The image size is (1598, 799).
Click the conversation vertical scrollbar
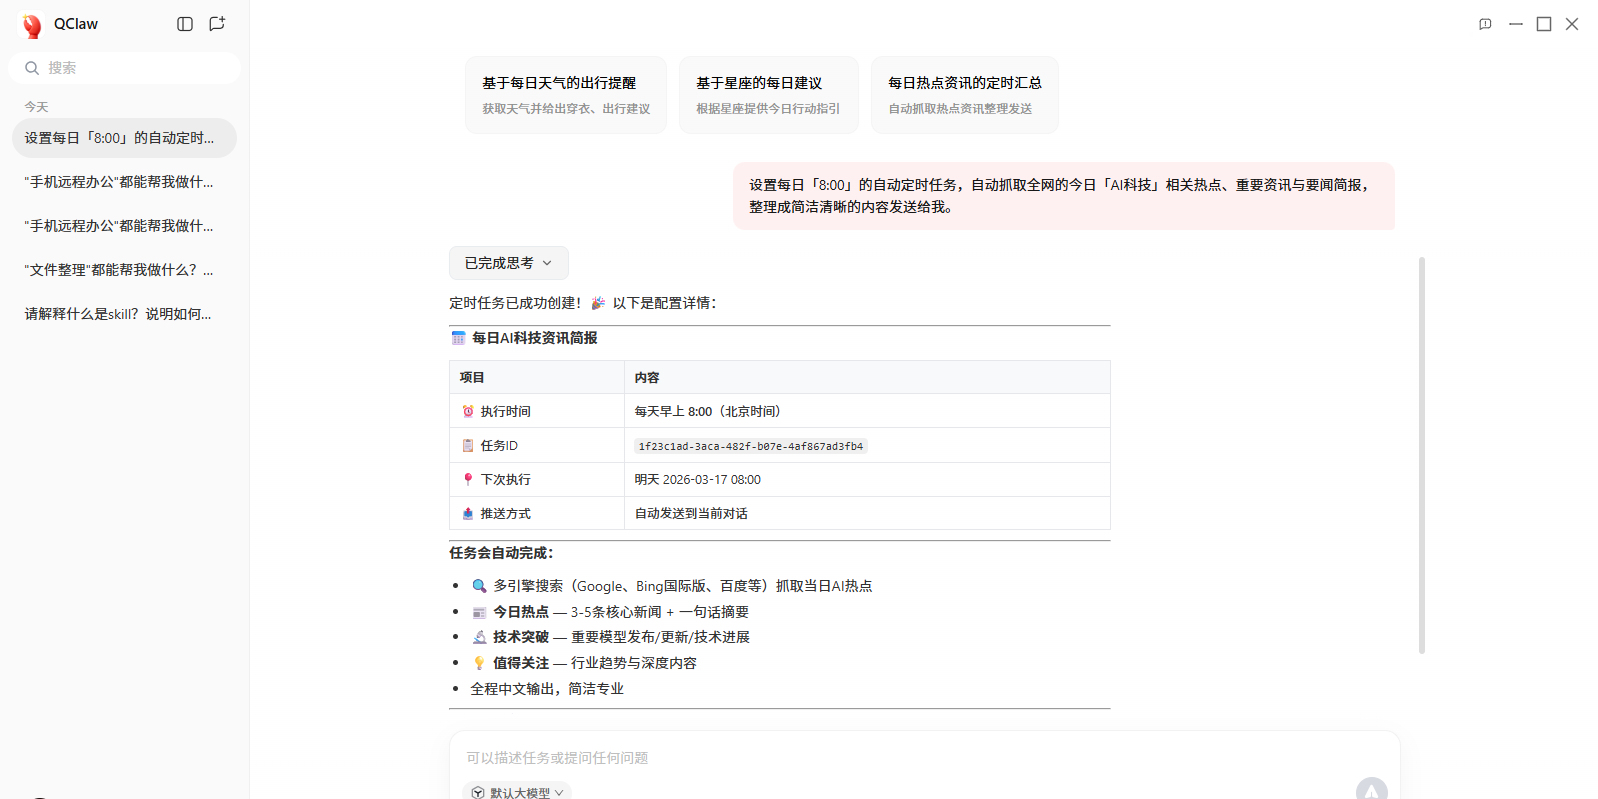tap(1421, 455)
